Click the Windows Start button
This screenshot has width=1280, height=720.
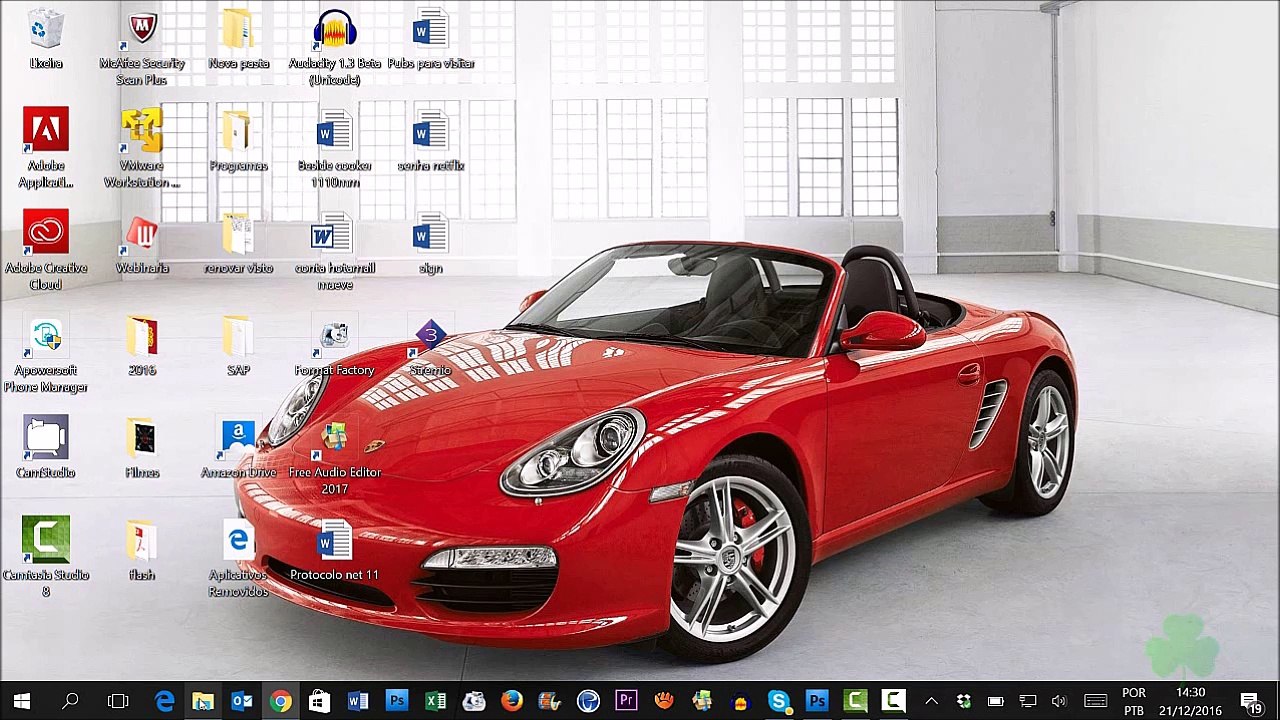(x=22, y=701)
